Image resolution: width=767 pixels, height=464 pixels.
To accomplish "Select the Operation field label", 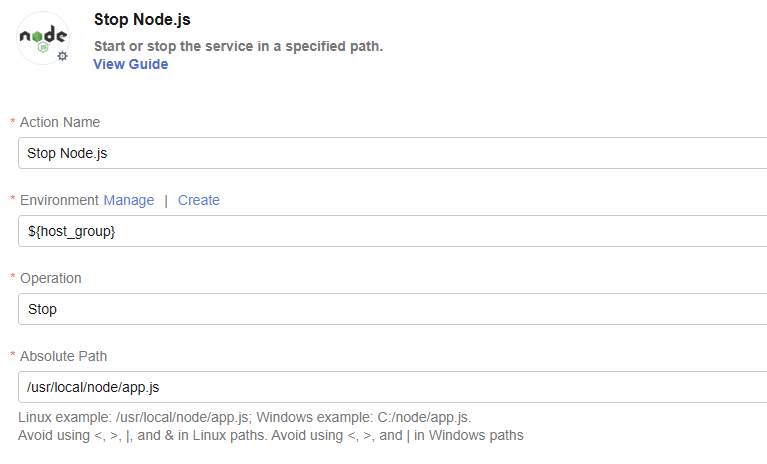I will pyautogui.click(x=51, y=278).
